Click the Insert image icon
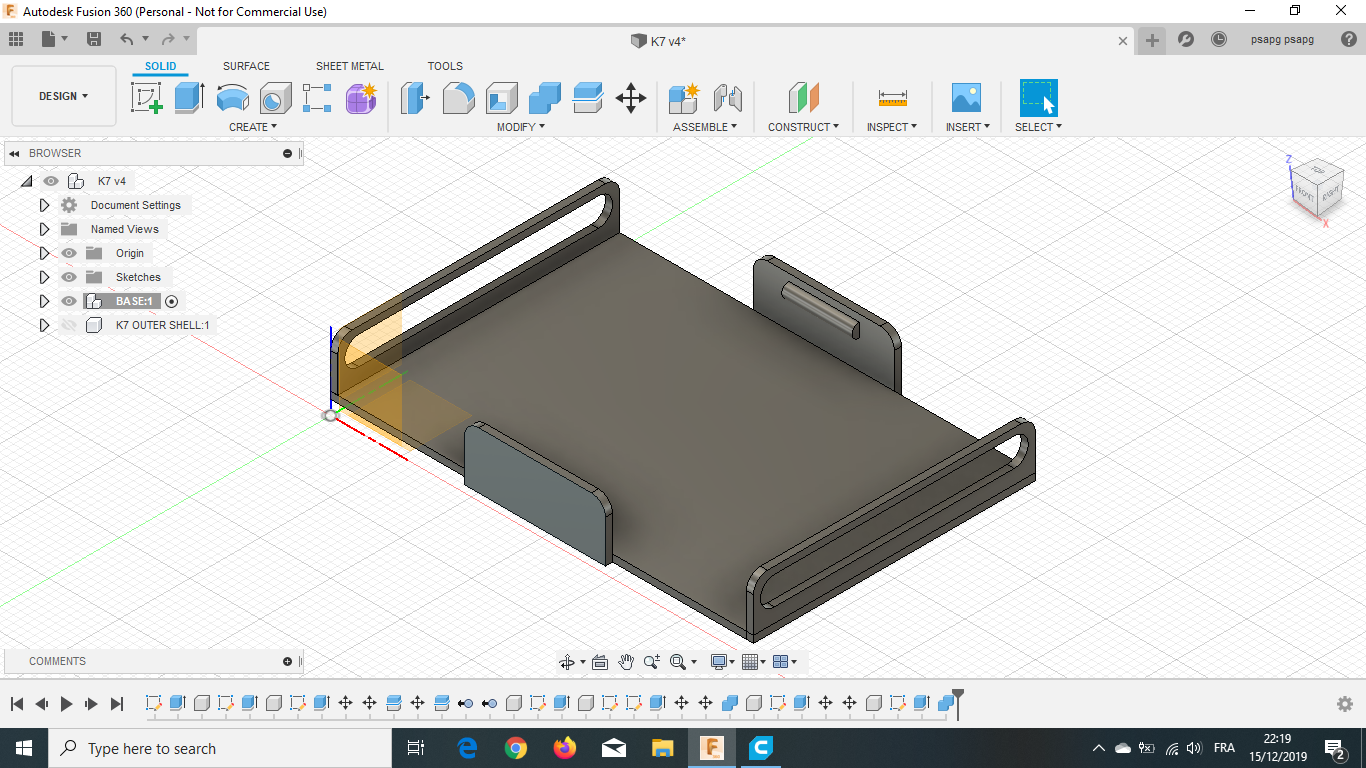Viewport: 1366px width, 768px height. click(x=966, y=98)
